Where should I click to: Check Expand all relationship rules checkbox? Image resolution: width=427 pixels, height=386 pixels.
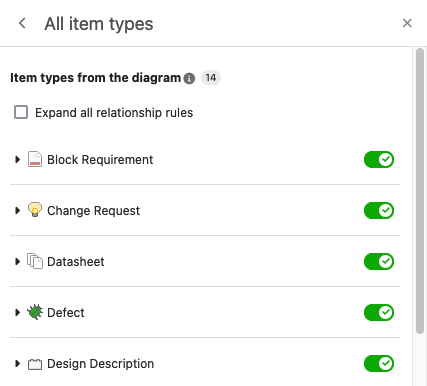[21, 112]
